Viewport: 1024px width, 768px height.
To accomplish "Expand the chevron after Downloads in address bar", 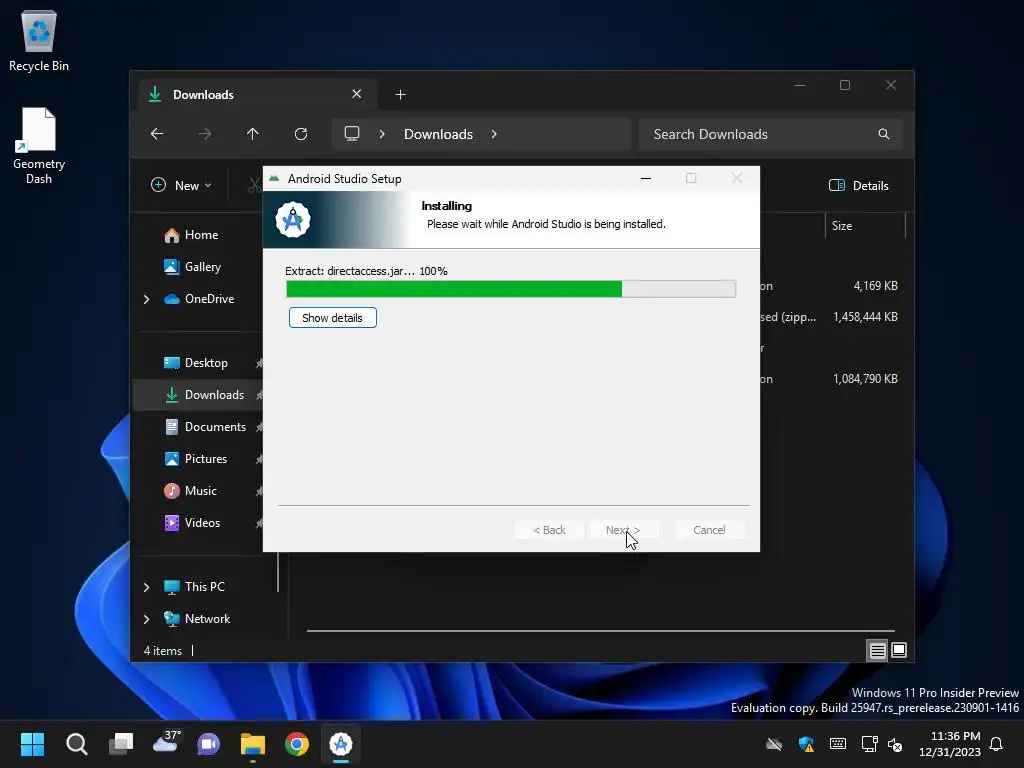I will click(494, 134).
